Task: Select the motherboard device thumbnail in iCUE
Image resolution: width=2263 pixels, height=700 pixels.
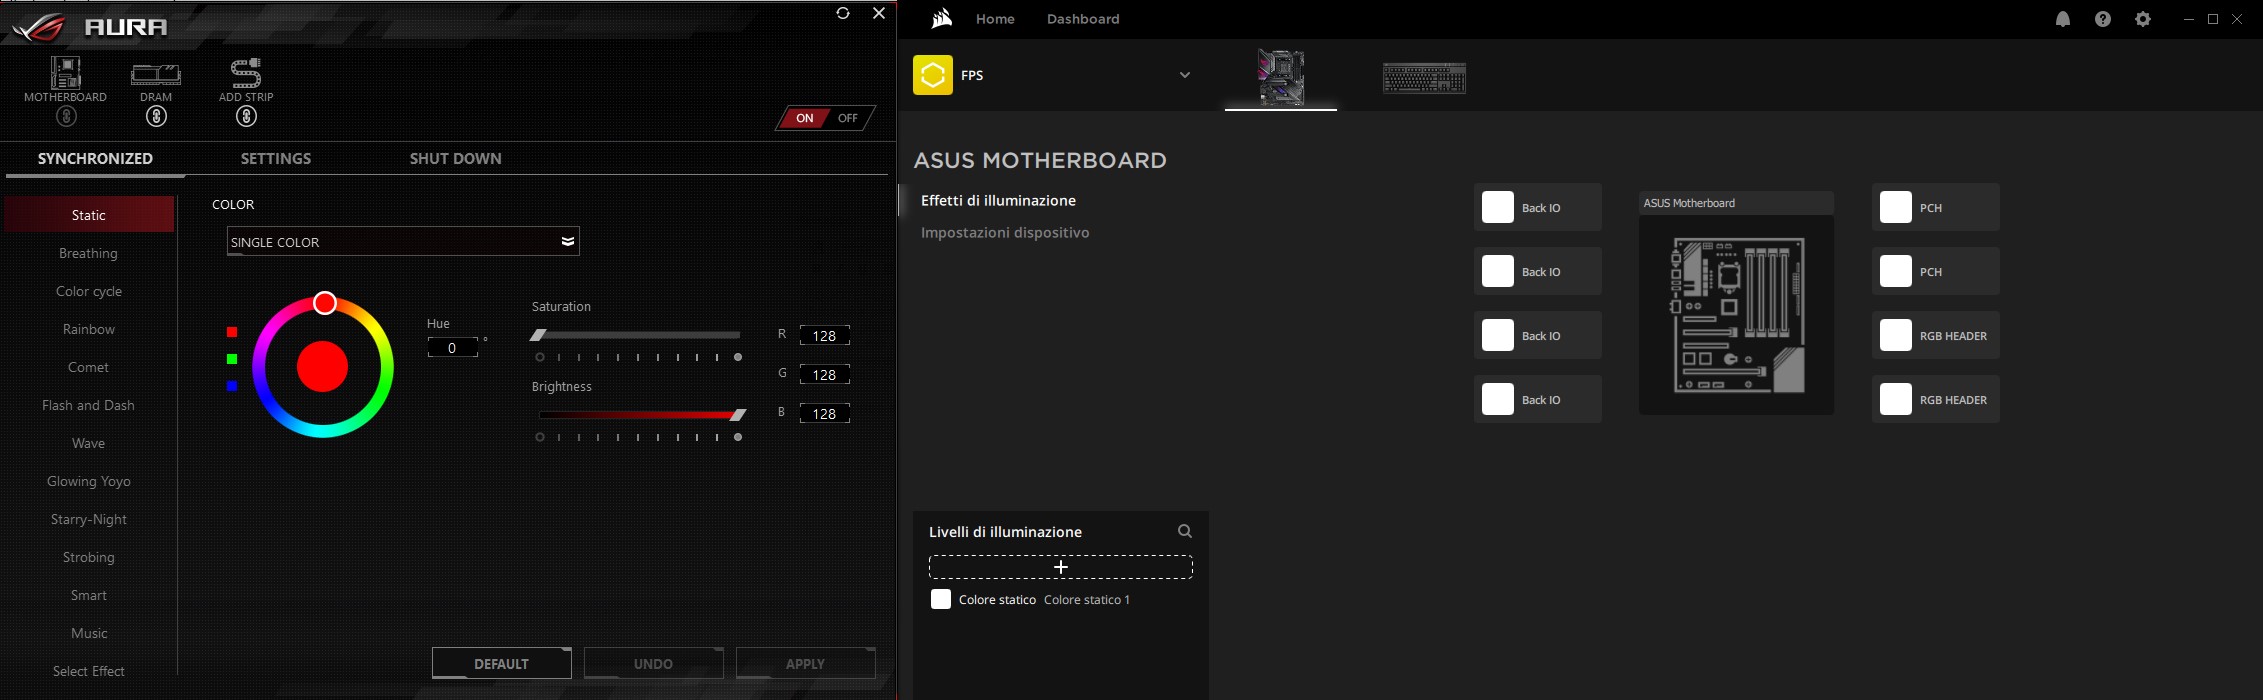Action: [x=1281, y=77]
